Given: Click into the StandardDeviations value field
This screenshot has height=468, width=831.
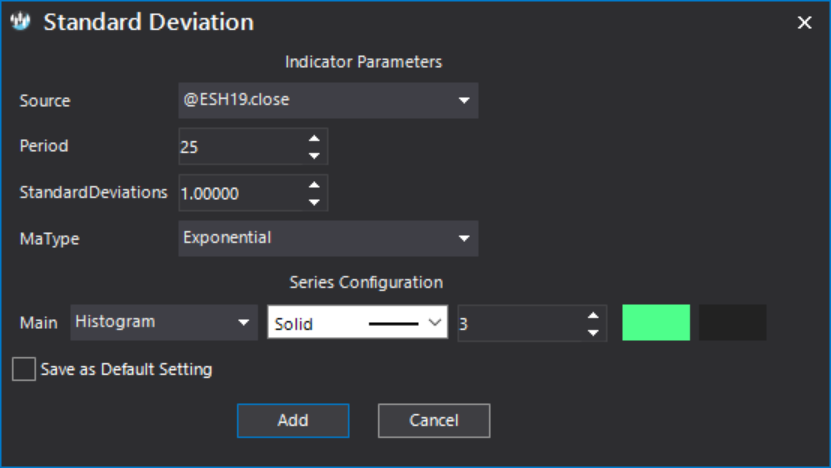Looking at the screenshot, I should point(242,193).
